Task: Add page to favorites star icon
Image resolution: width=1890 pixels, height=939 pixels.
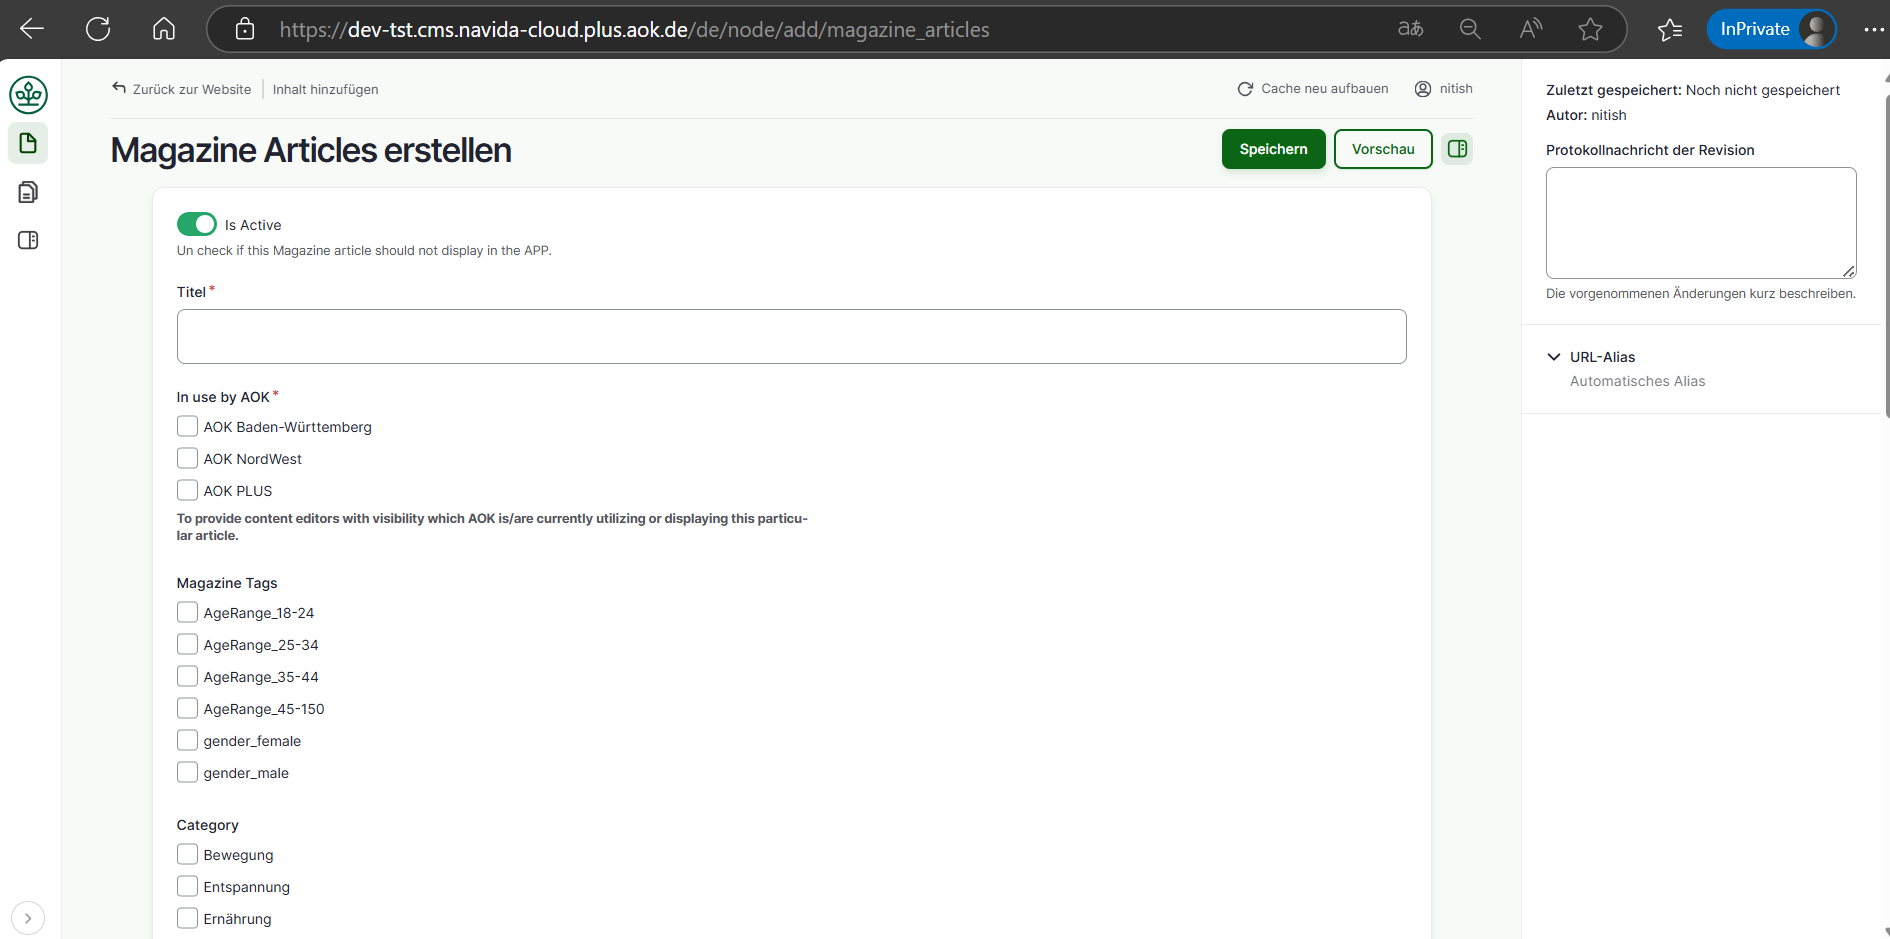Action: pos(1590,29)
